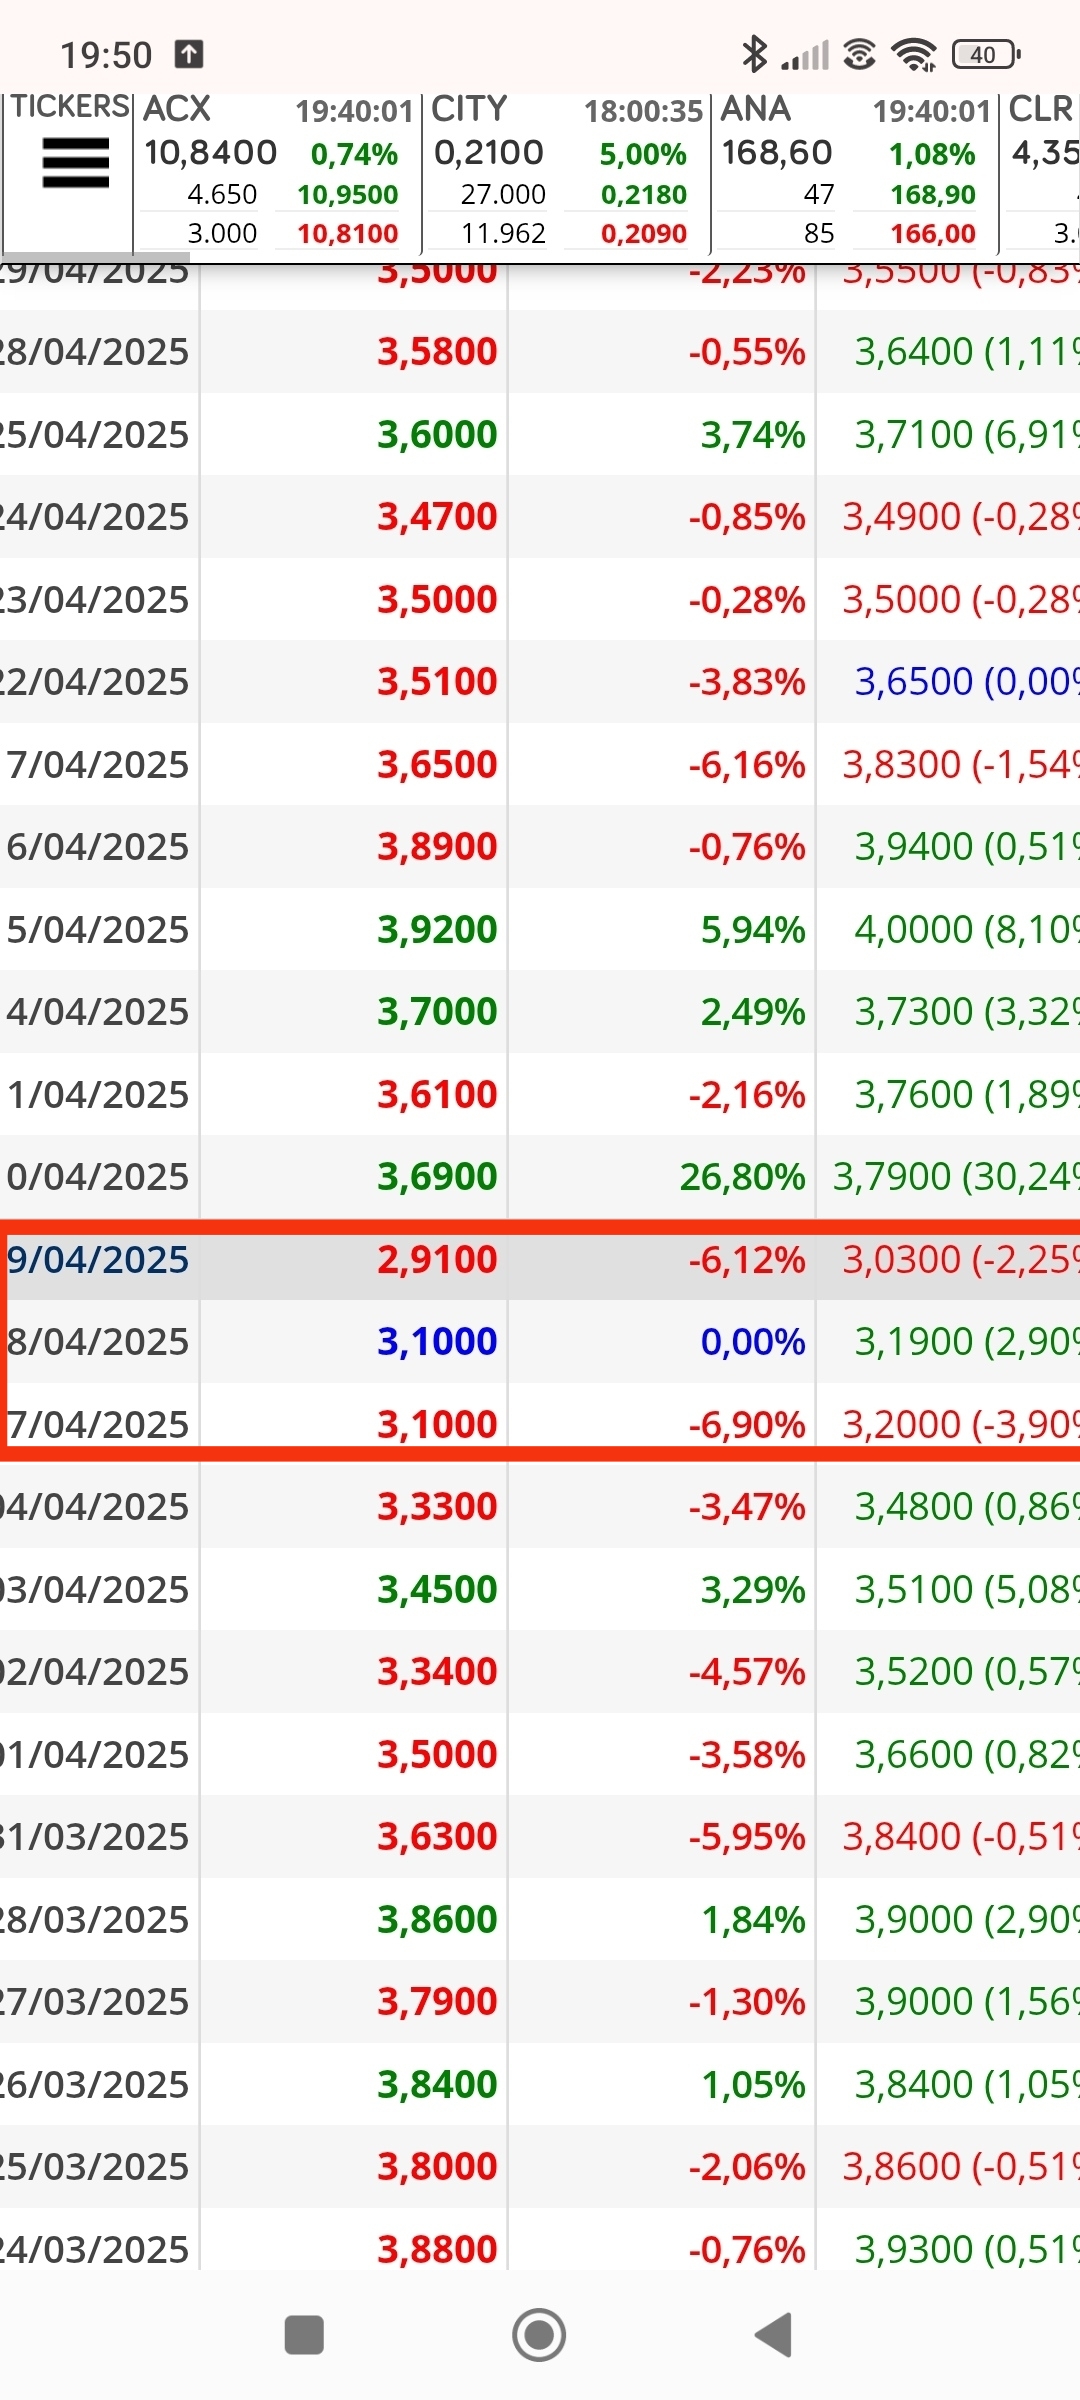Tap the Android back navigation button
This screenshot has height=2400, width=1080.
click(x=773, y=2335)
